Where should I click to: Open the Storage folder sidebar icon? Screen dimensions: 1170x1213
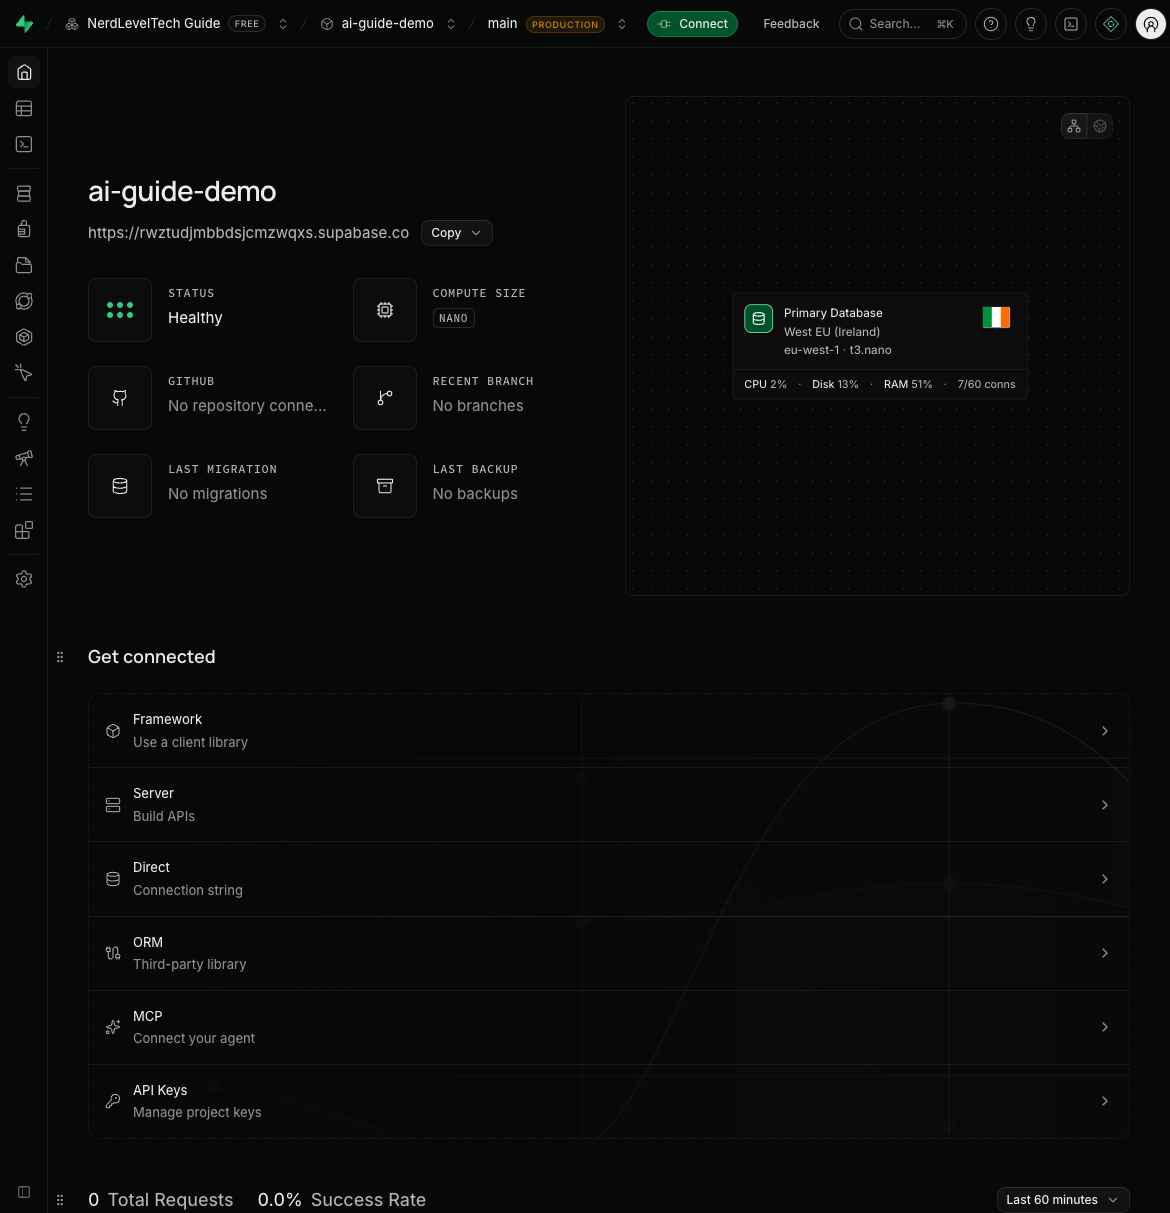pyautogui.click(x=24, y=265)
